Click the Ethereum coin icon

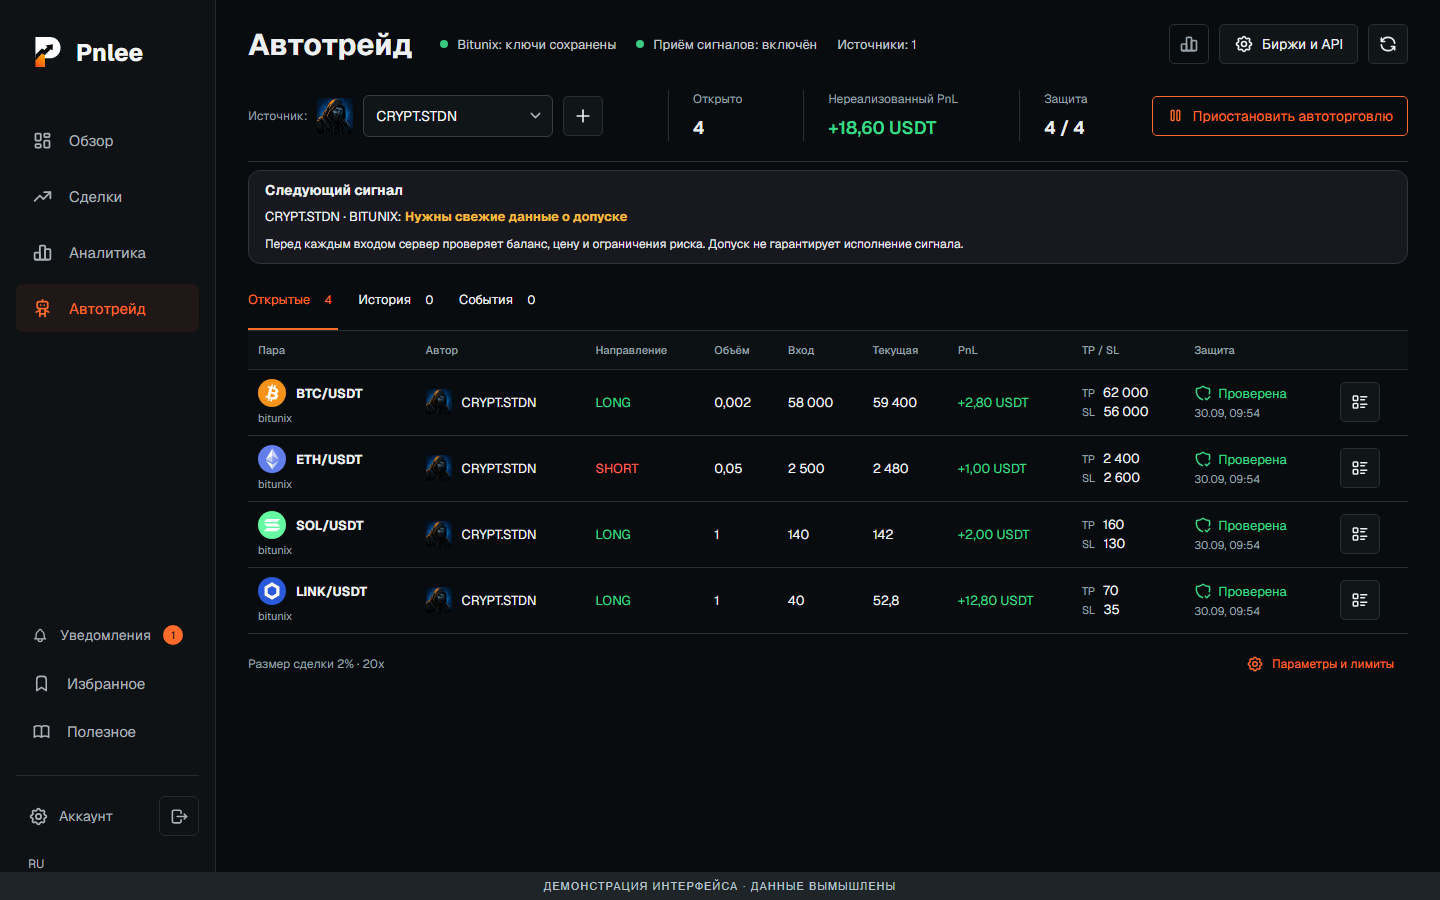pyautogui.click(x=272, y=459)
